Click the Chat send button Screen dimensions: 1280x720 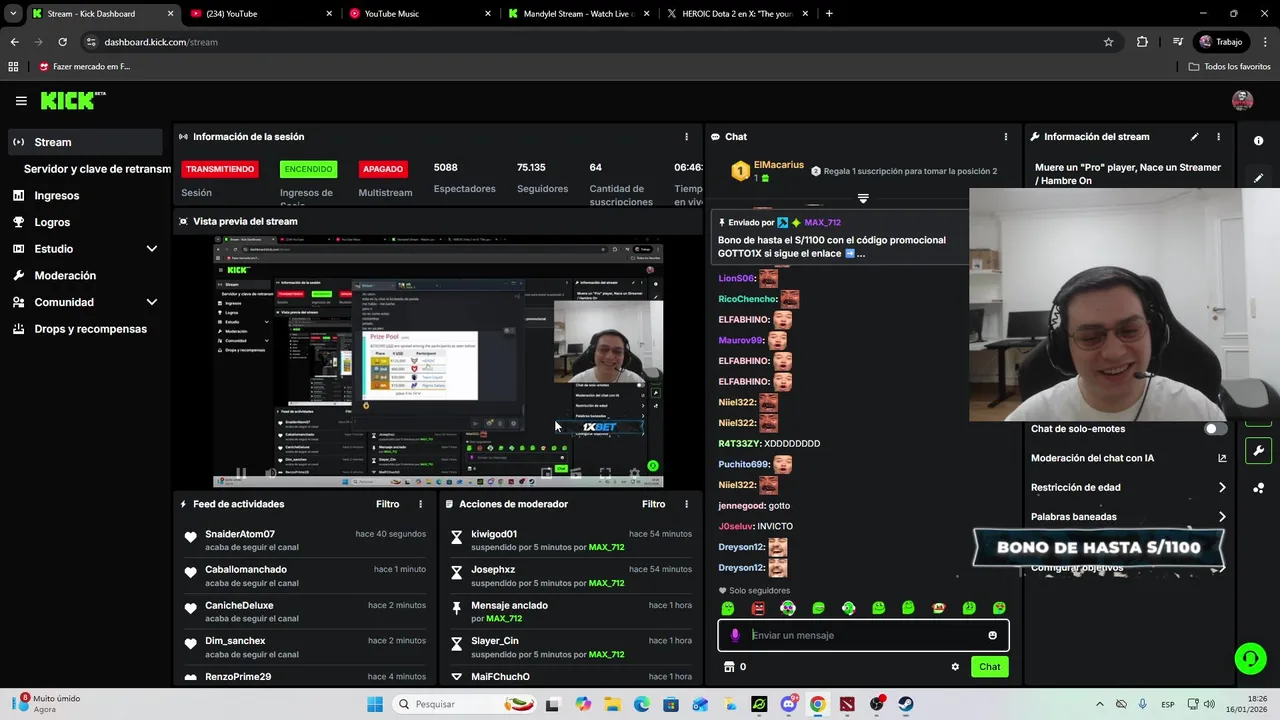pyautogui.click(x=989, y=667)
